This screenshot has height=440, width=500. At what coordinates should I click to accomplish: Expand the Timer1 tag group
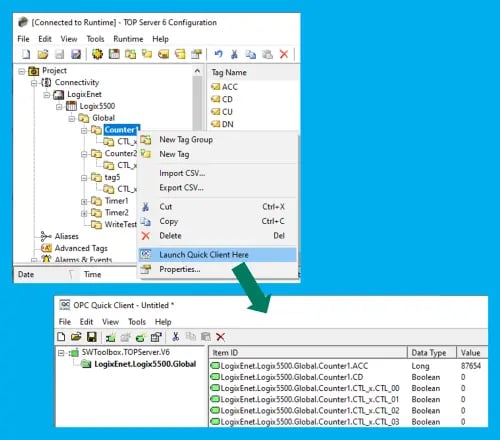click(84, 201)
